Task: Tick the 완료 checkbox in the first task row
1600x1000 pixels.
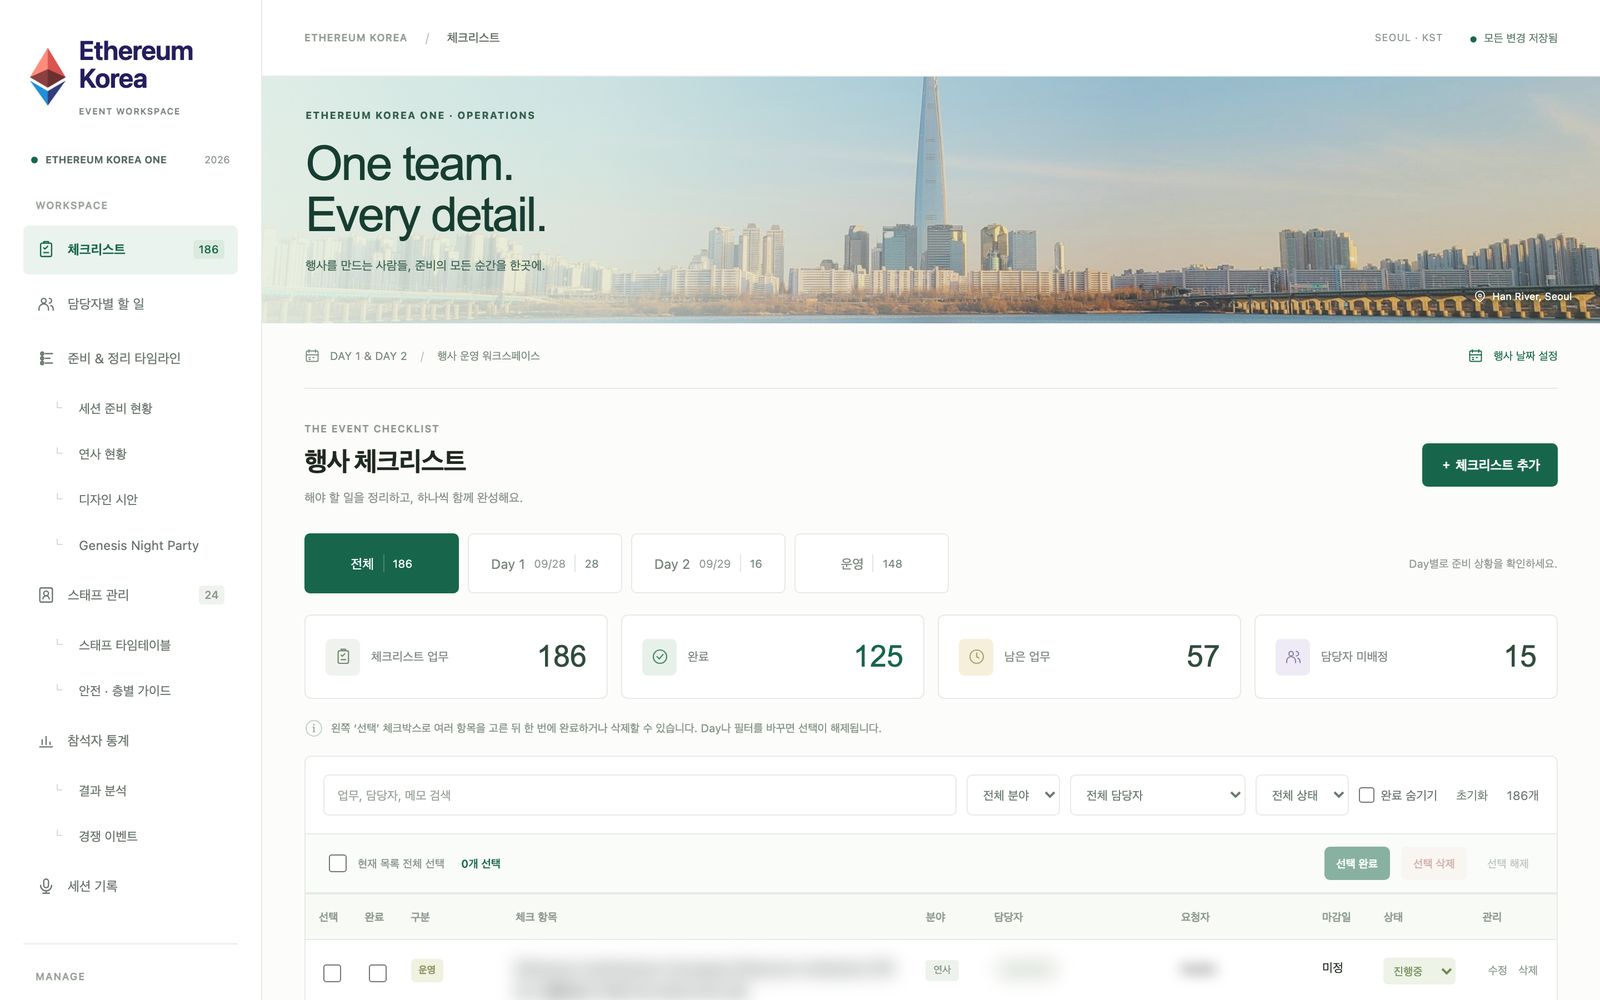Action: point(377,973)
